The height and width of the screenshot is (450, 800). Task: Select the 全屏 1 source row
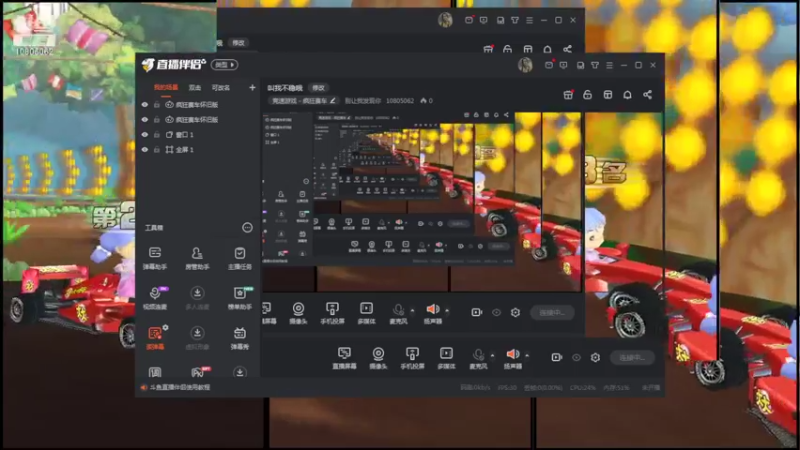coord(199,149)
